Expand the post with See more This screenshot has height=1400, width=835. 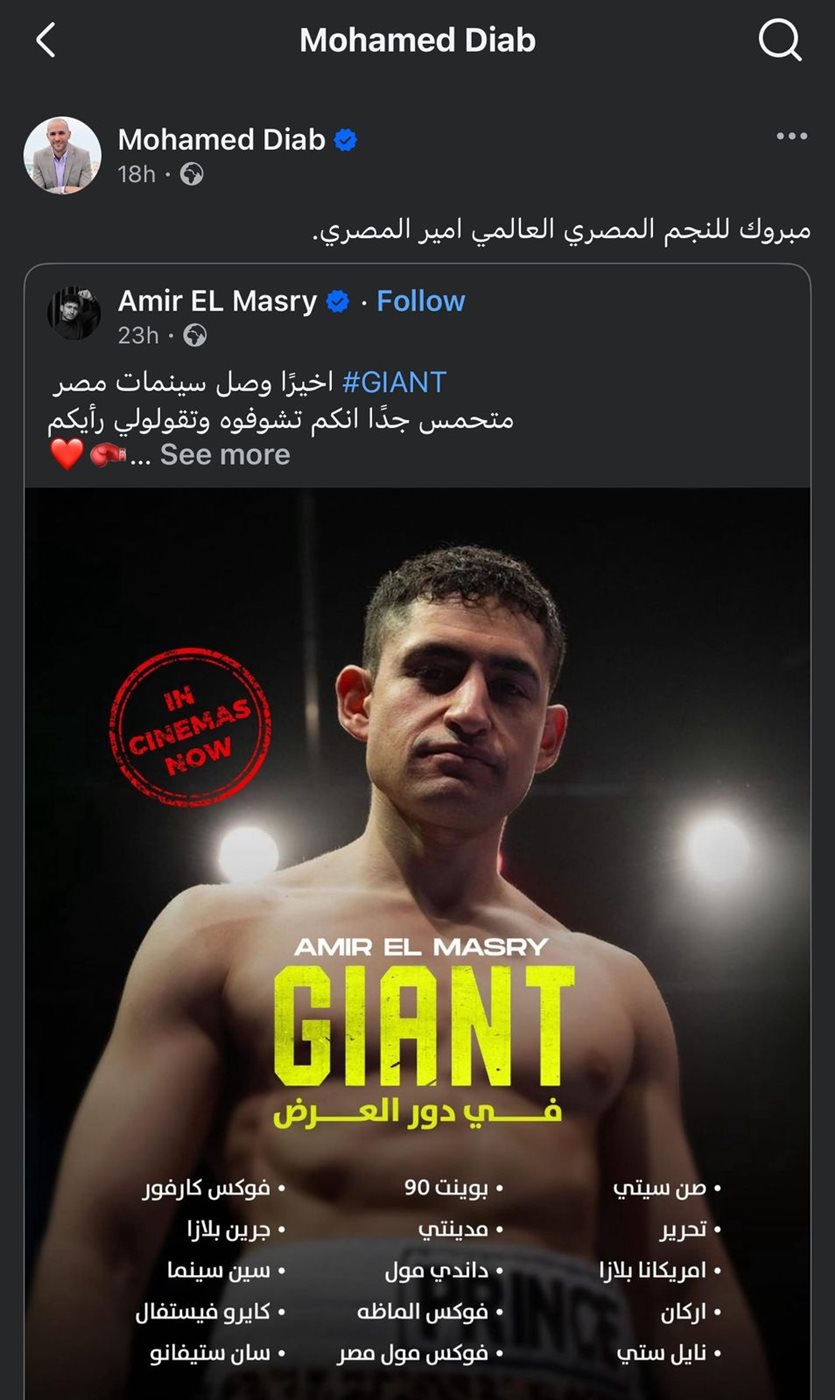pos(225,455)
